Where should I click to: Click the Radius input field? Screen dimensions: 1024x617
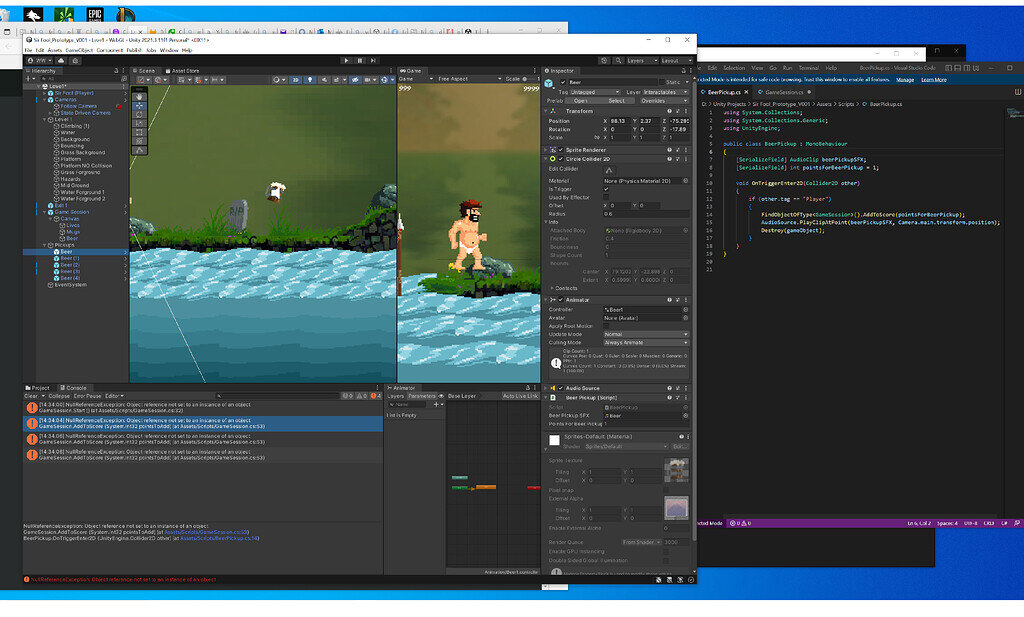(645, 213)
